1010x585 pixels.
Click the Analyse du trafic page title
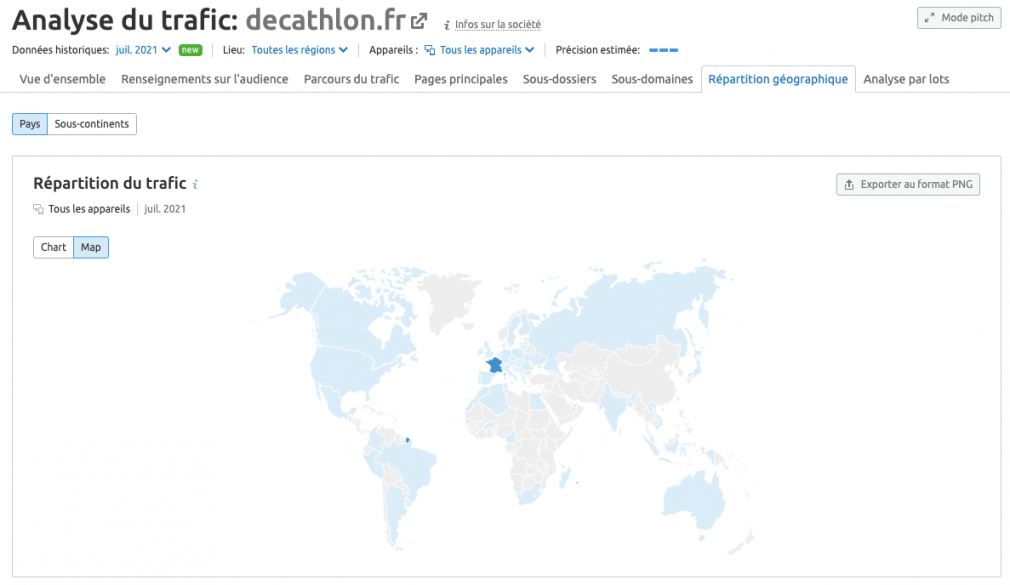125,20
